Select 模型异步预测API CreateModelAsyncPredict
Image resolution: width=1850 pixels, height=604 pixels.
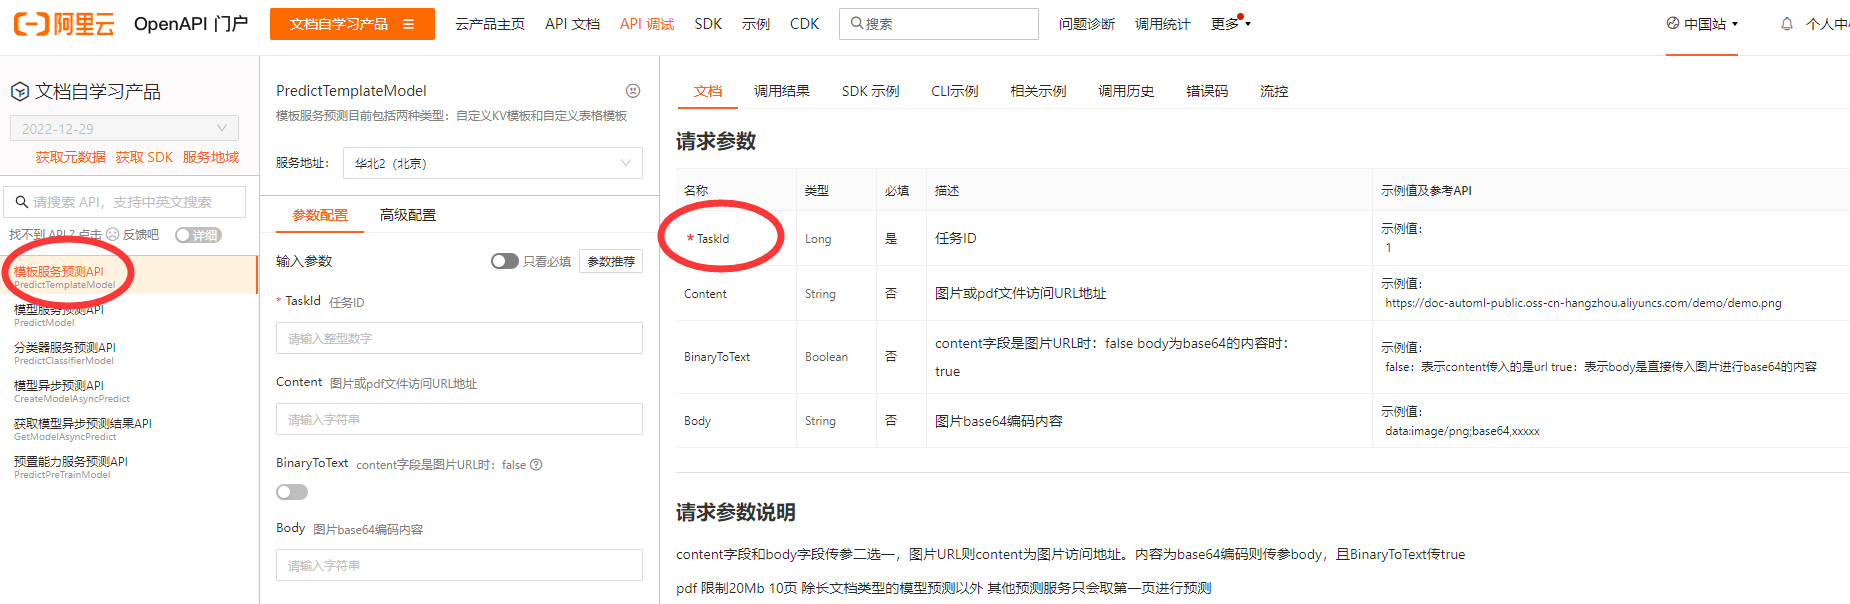(129, 391)
